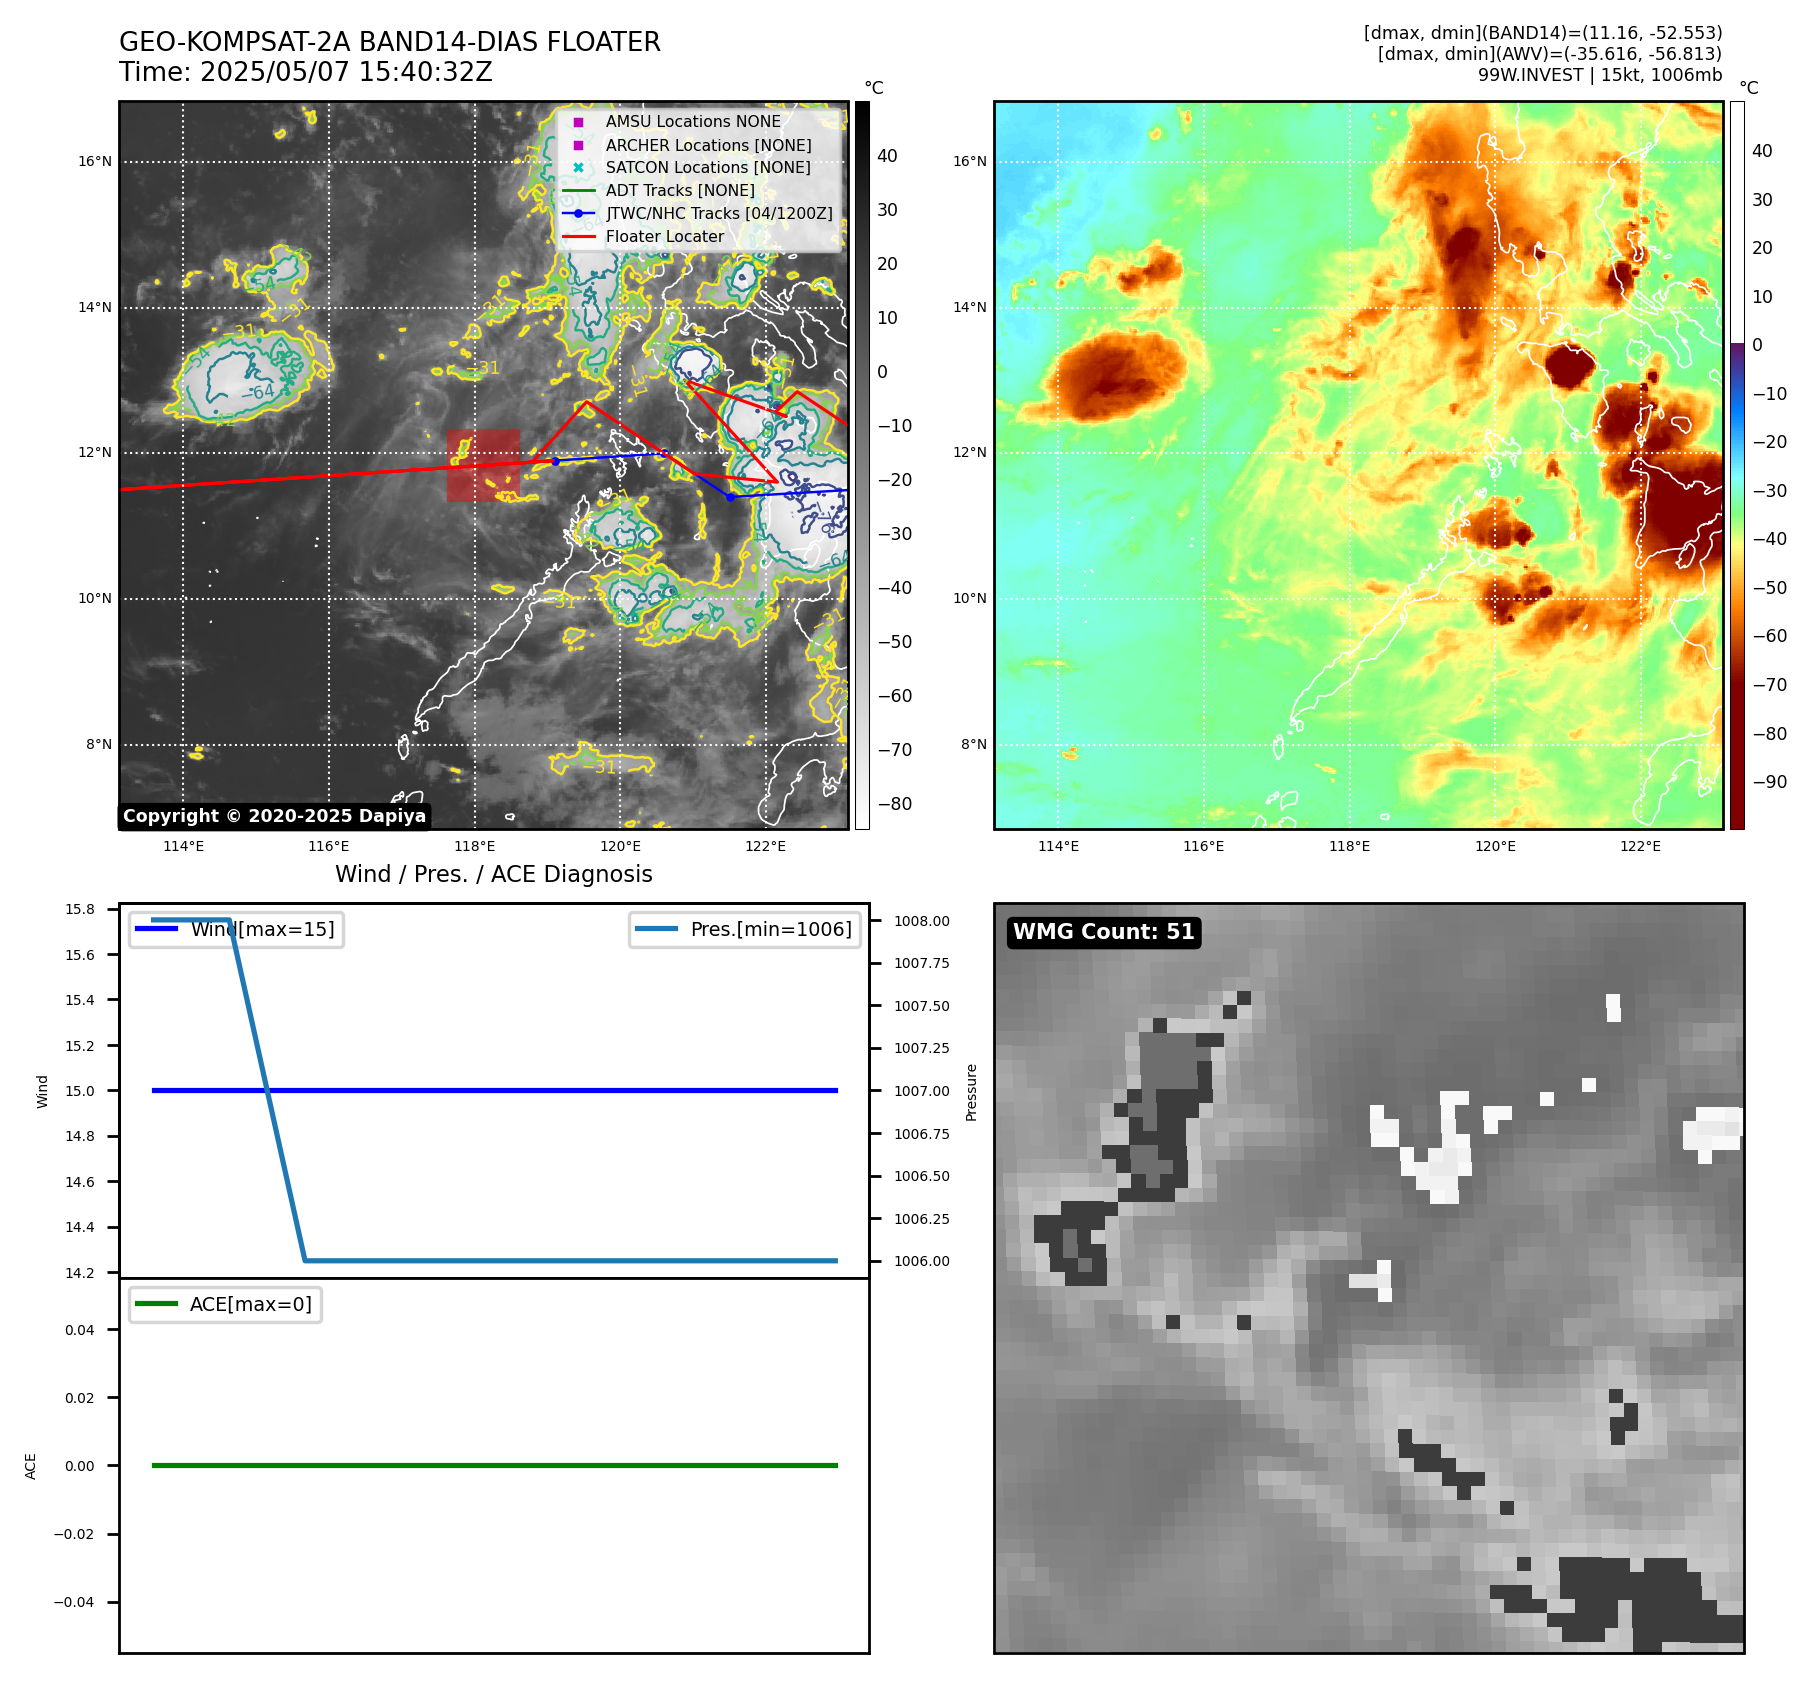This screenshot has width=1813, height=1690.
Task: Click the 'ACE' y-axis label
Action: point(31,1466)
